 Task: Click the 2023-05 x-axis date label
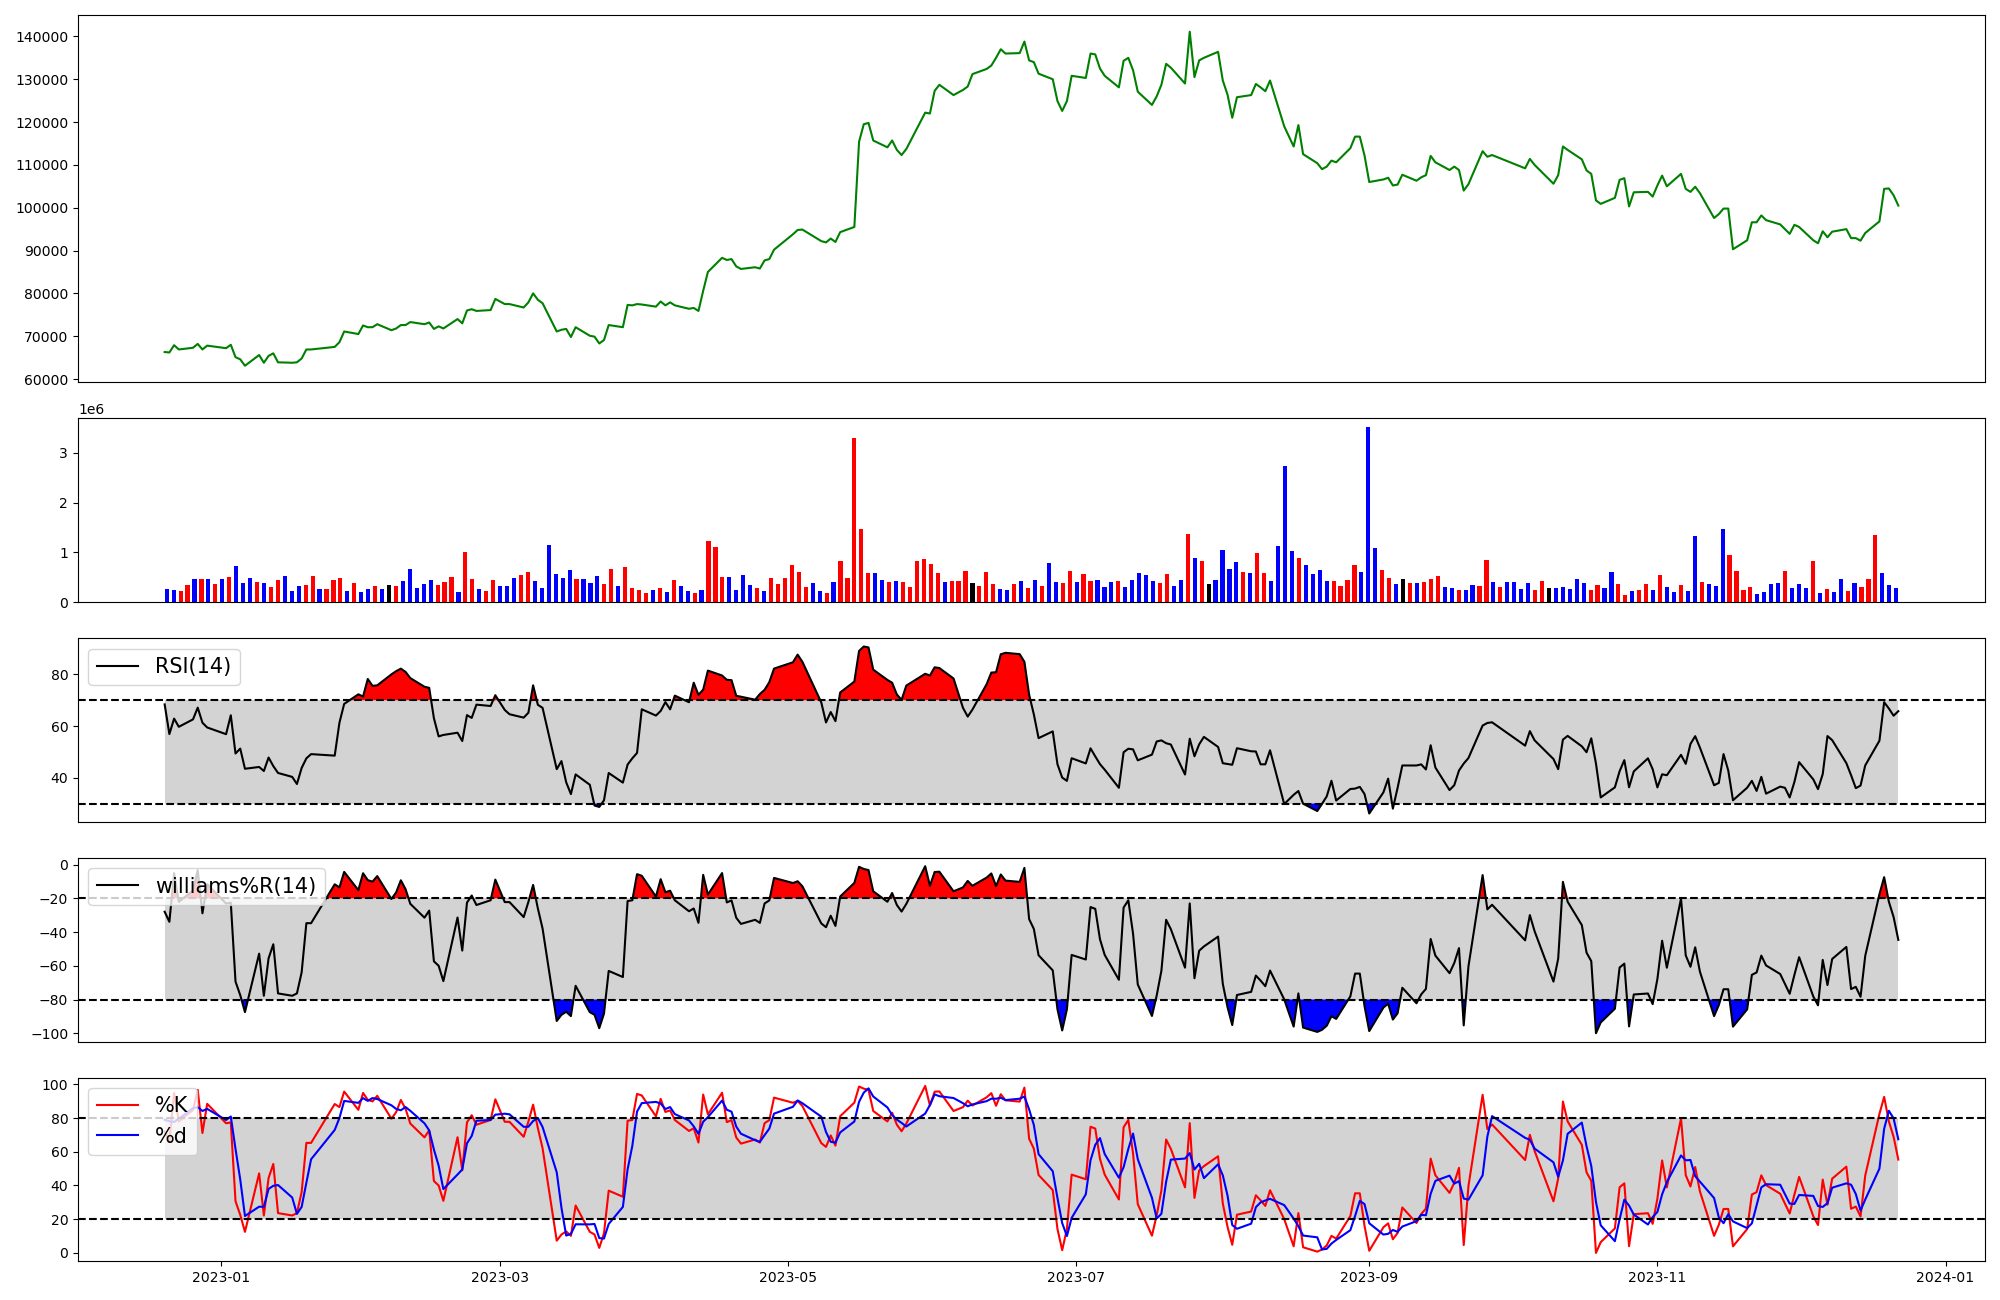tap(788, 1277)
